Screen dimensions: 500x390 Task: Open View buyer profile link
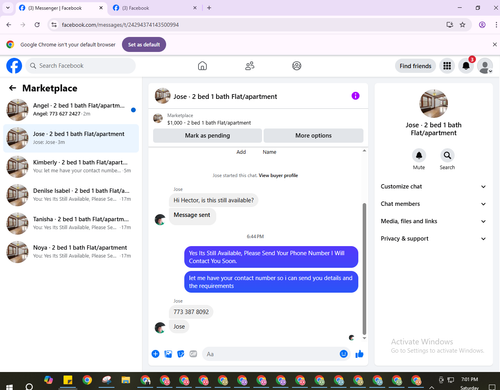pos(278,175)
